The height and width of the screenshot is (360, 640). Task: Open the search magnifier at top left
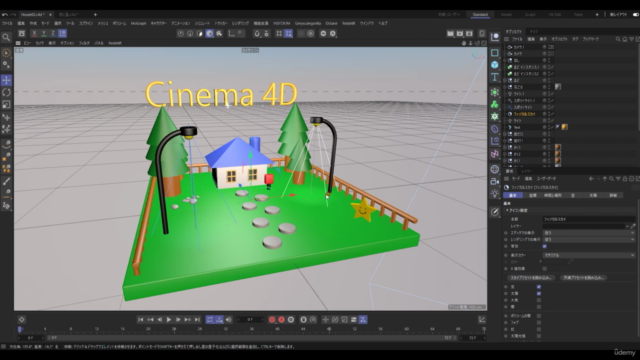[x=6, y=38]
